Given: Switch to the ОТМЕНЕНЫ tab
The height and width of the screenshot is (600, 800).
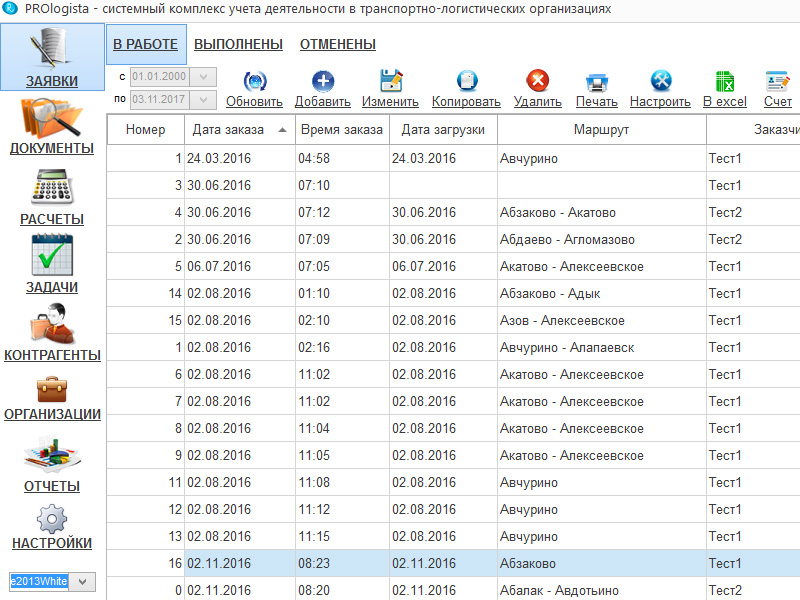Looking at the screenshot, I should pyautogui.click(x=338, y=44).
